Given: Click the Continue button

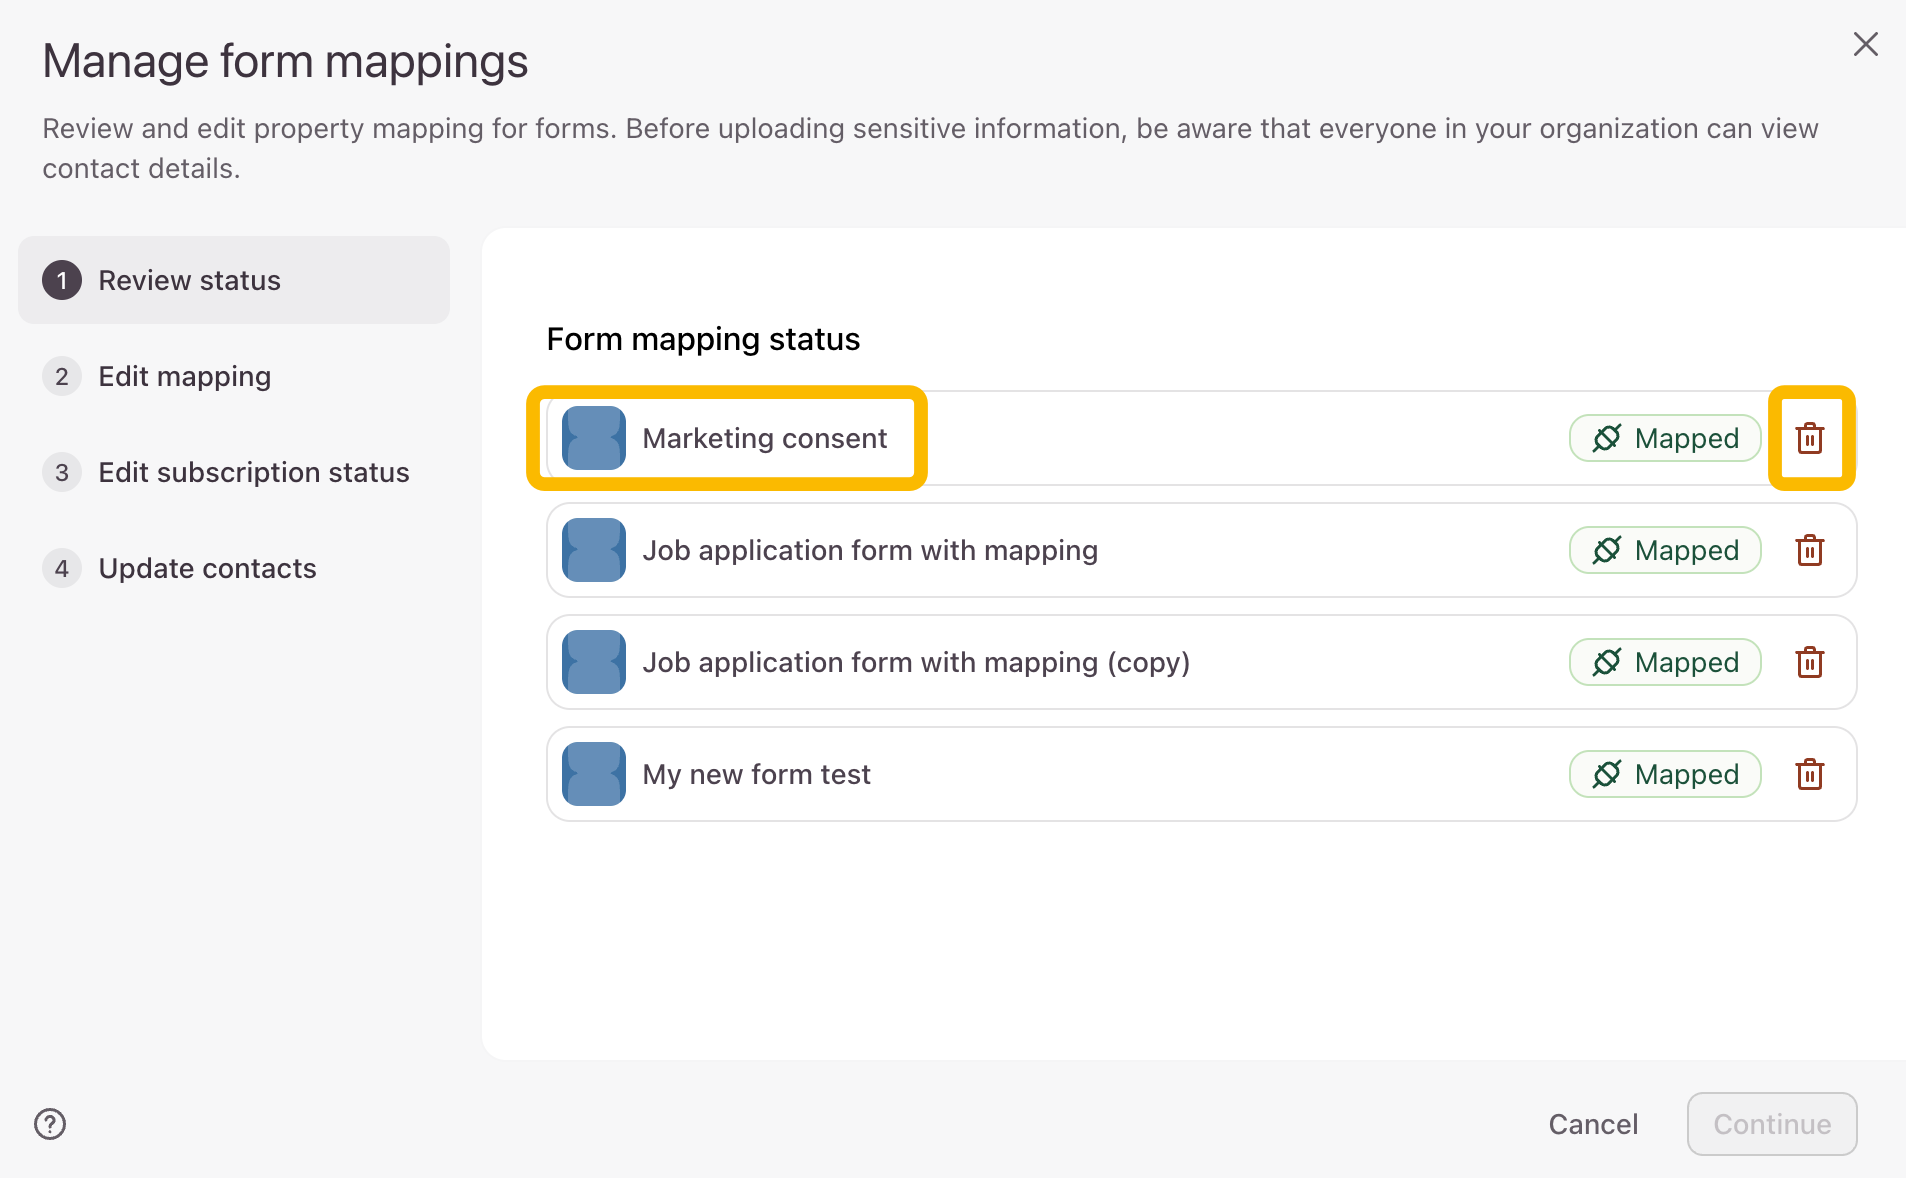Looking at the screenshot, I should 1771,1124.
